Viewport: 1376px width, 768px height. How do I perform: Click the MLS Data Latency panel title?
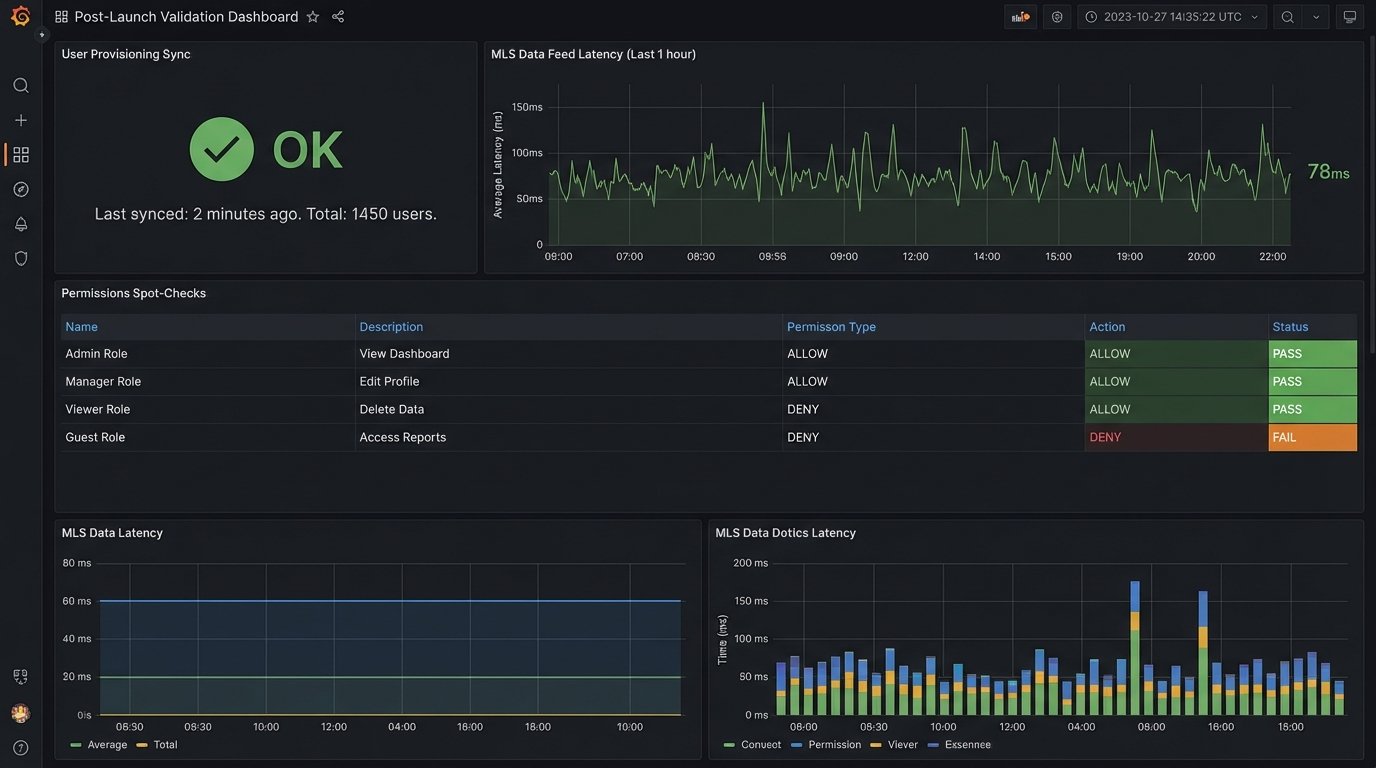[112, 533]
